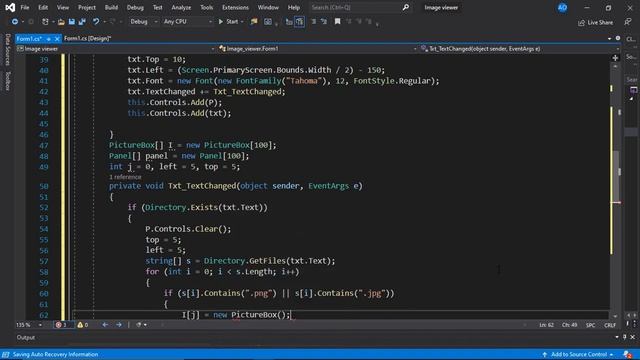
Task: Open the Project menu
Action: 87,7
